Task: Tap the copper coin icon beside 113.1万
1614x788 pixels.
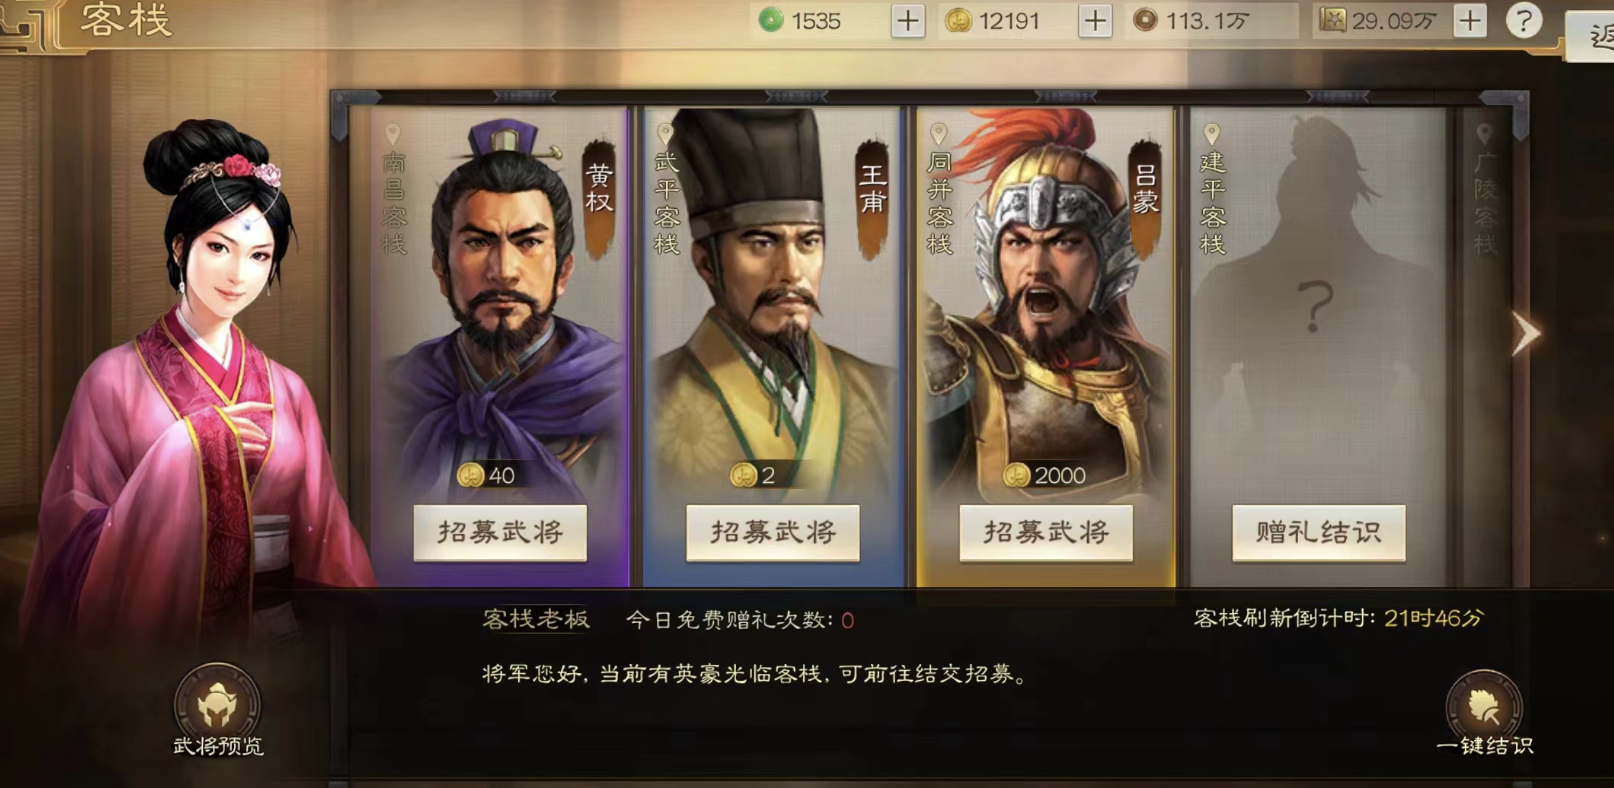Action: [1146, 20]
